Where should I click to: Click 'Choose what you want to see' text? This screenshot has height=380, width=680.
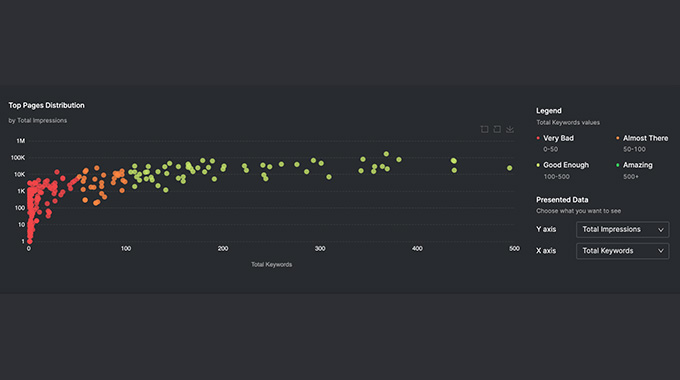pyautogui.click(x=579, y=211)
